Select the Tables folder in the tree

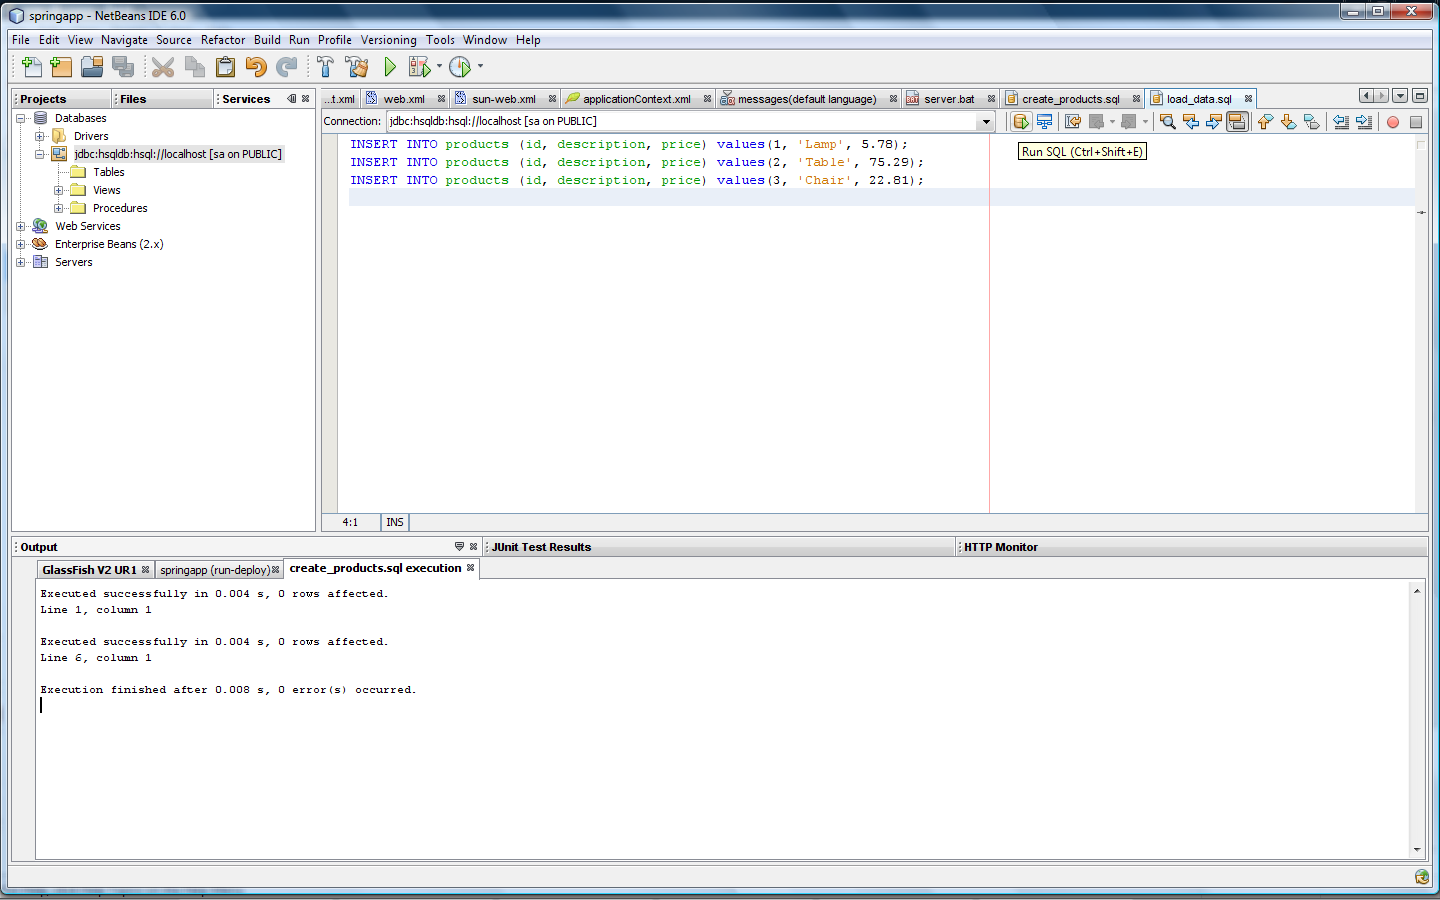(x=108, y=172)
